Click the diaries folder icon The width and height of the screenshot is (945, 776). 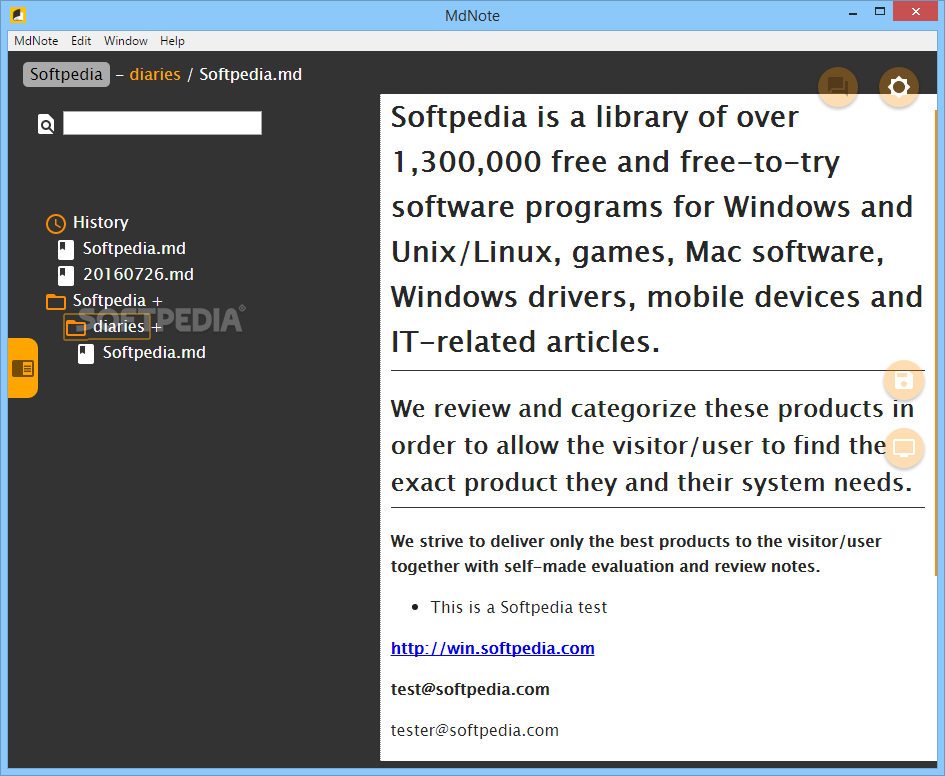[x=76, y=328]
